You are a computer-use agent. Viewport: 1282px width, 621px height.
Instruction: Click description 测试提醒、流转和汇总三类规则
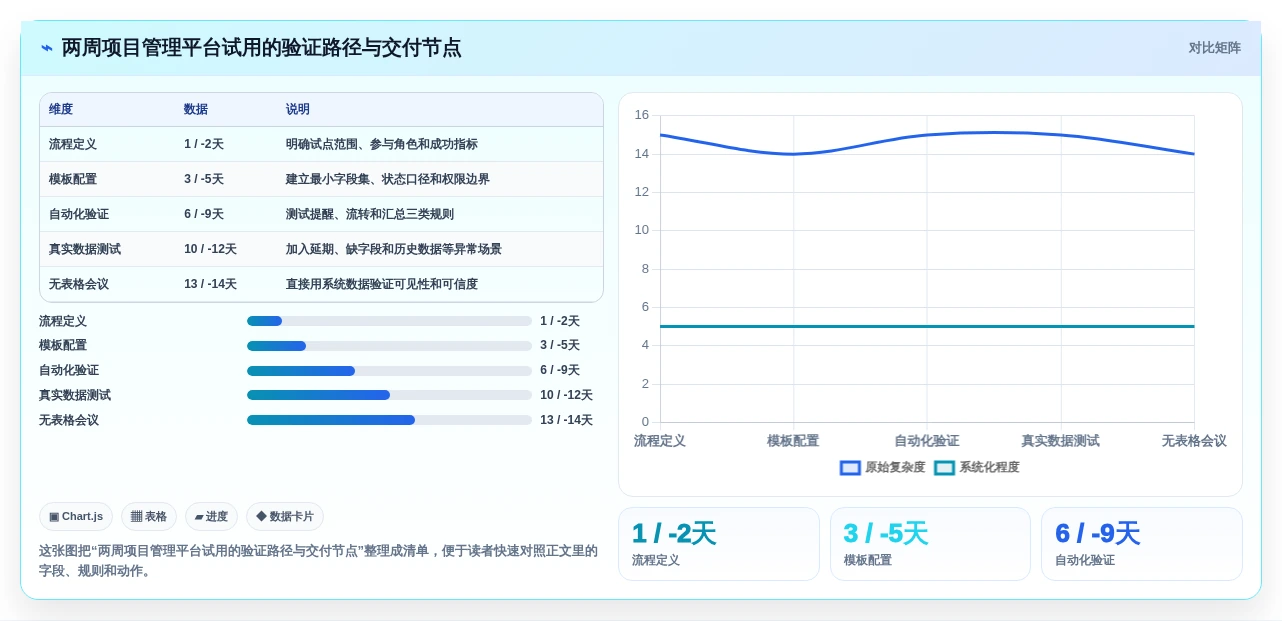pos(370,214)
